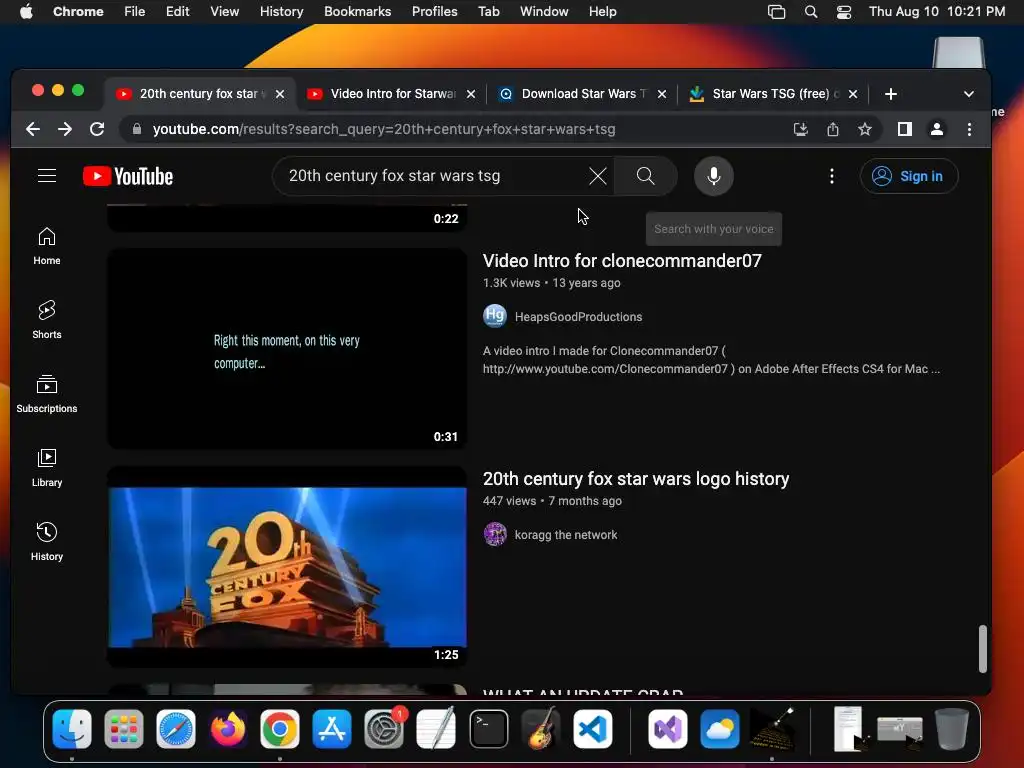
Task: Open '20th century fox star wars logo history' title
Action: coord(635,479)
